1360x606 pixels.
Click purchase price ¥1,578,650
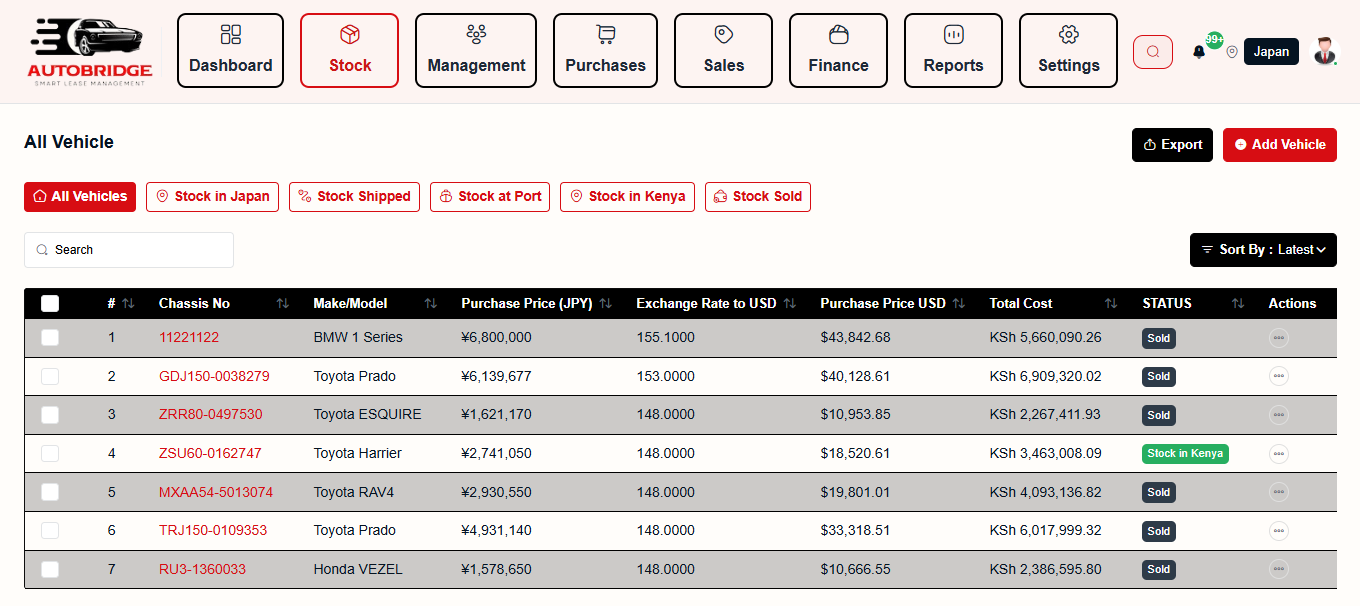[x=496, y=570]
